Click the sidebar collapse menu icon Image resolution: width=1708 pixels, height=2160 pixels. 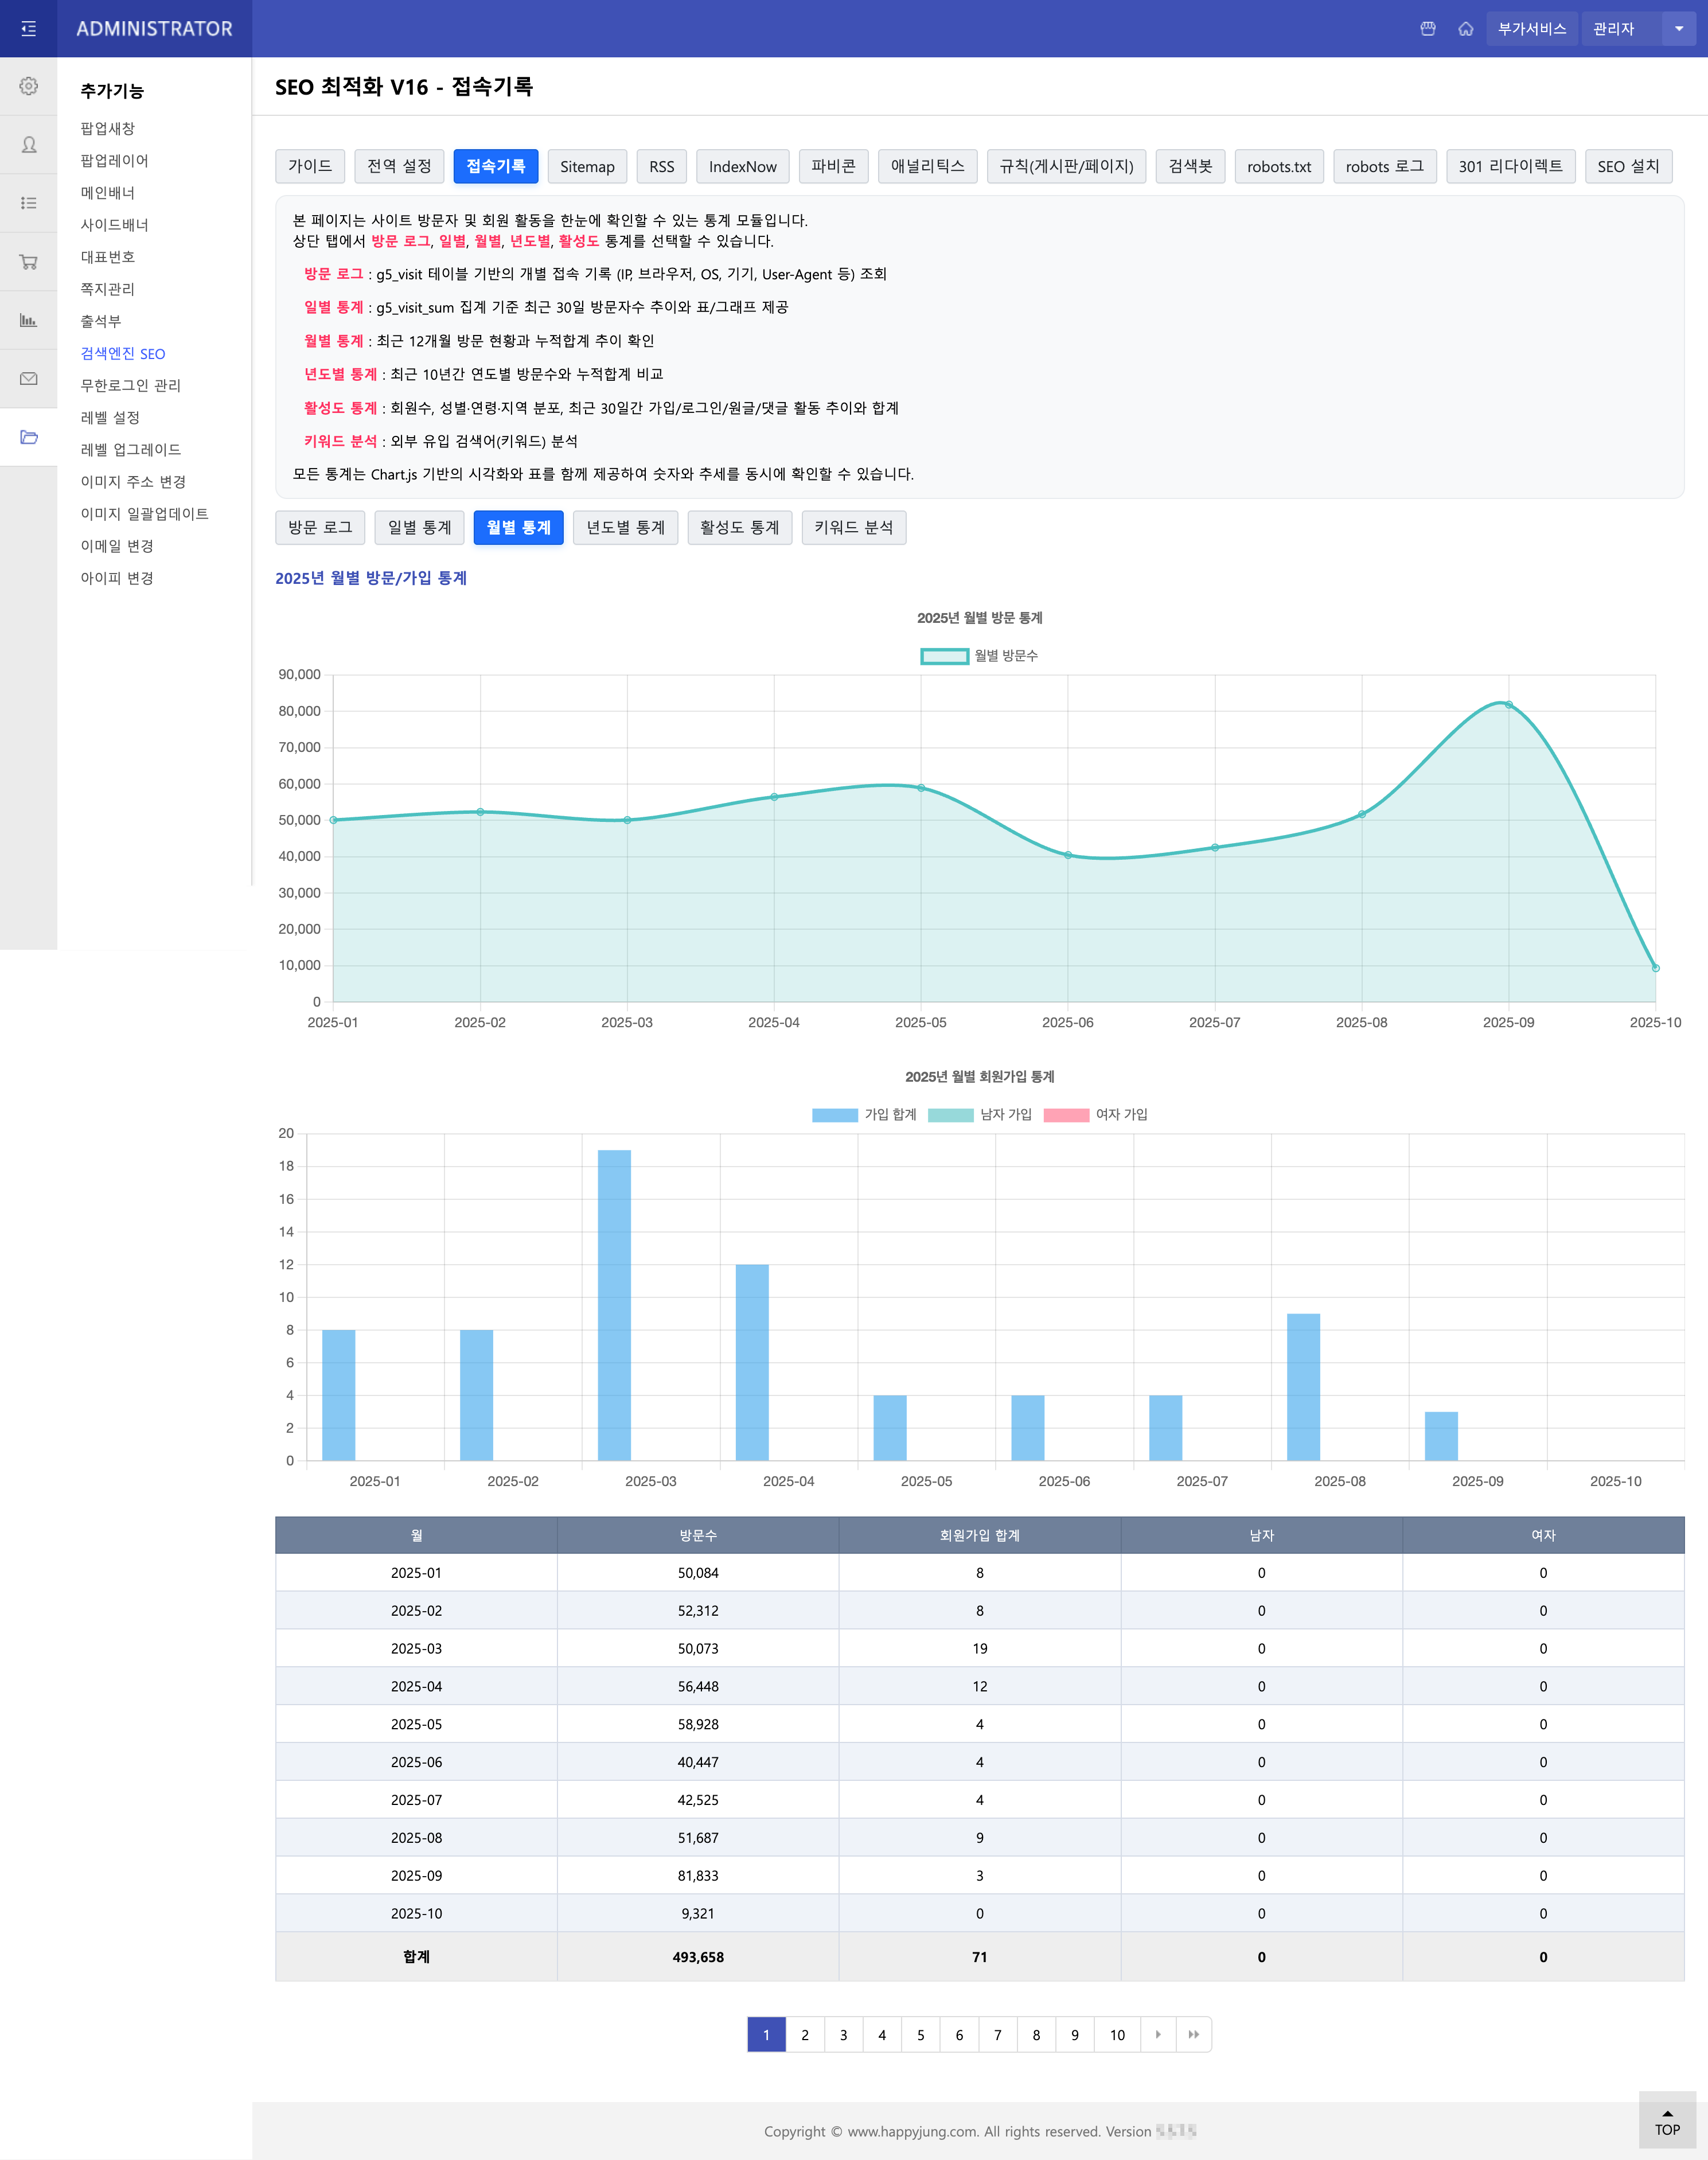(x=28, y=29)
